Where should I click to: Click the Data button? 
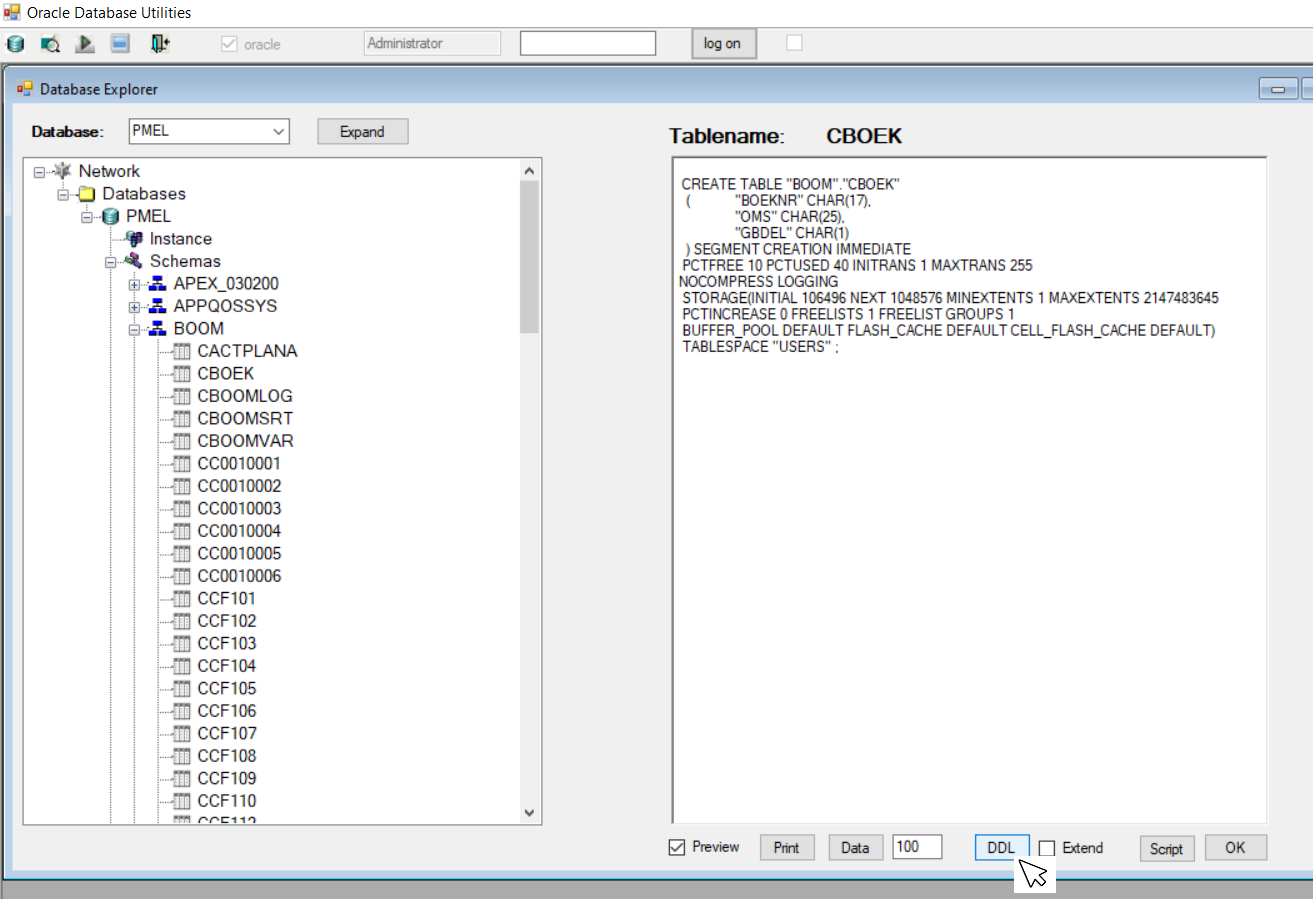point(855,848)
